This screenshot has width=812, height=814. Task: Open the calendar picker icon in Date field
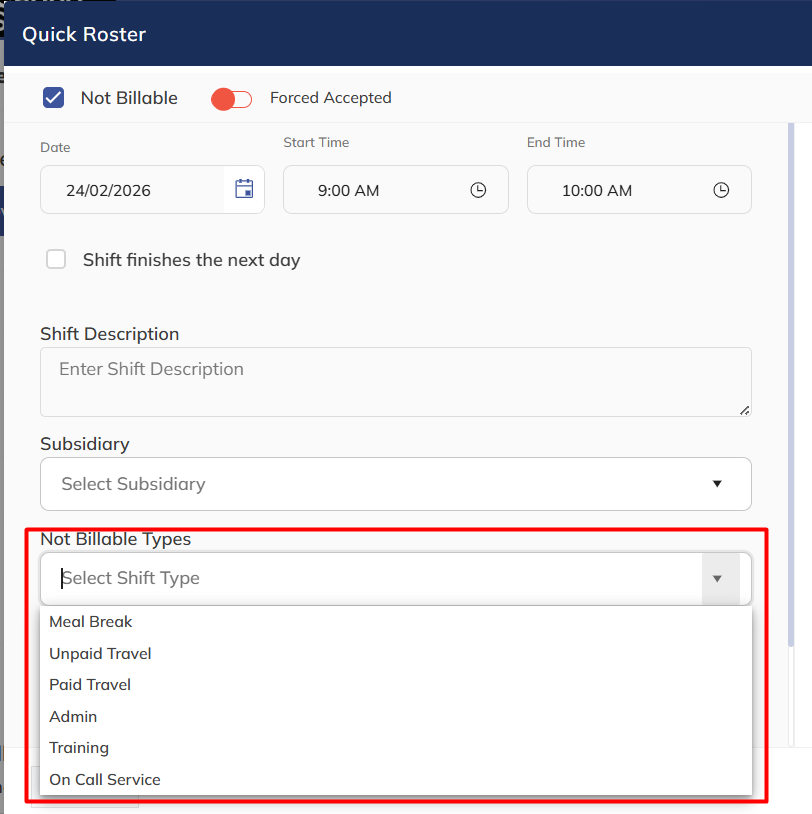tap(244, 189)
